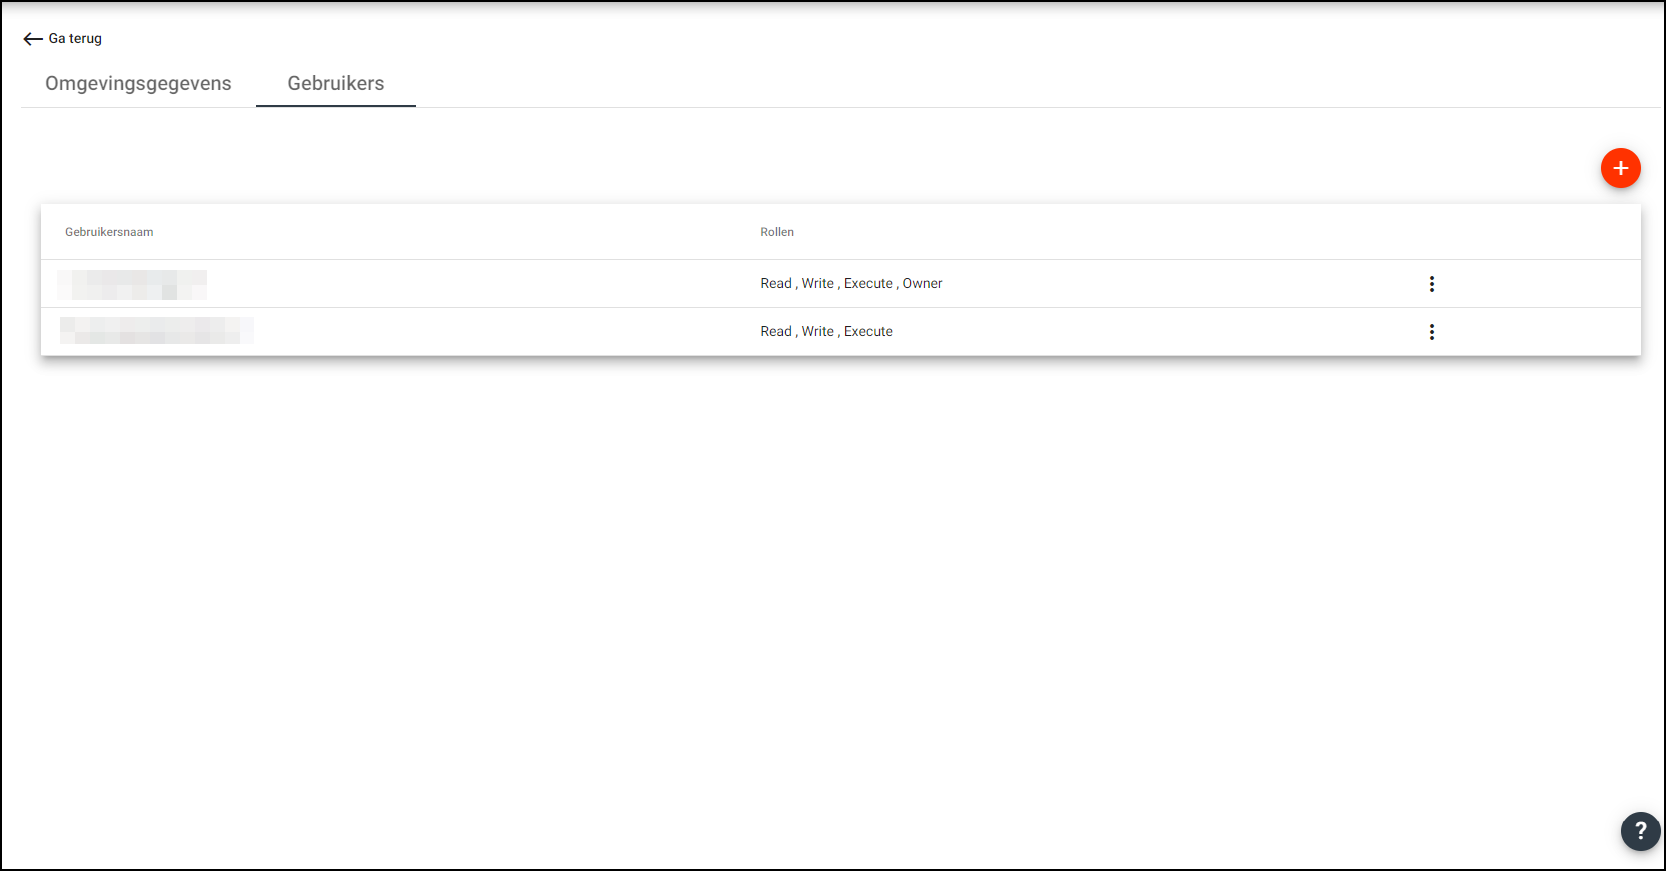Switch to the Omgevingsgegevens tab
Viewport: 1666px width, 871px height.
[138, 84]
